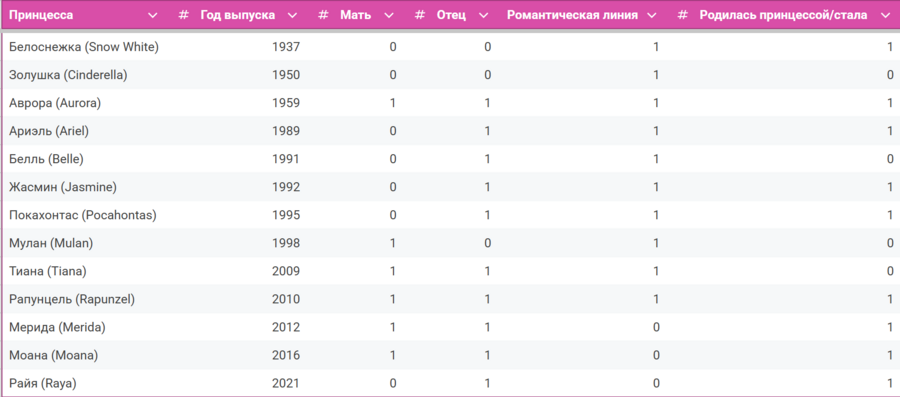Screen dimensions: 900x397
Task: Select the Ариэль (Ariel) cell
Action: [49, 131]
